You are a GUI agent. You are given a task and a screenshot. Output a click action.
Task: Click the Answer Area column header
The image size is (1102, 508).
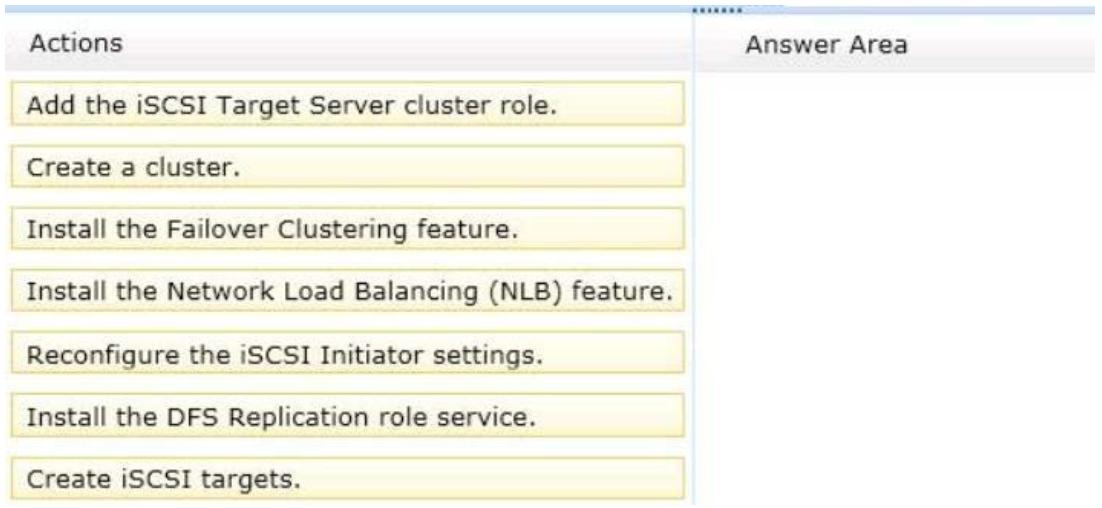pos(826,45)
